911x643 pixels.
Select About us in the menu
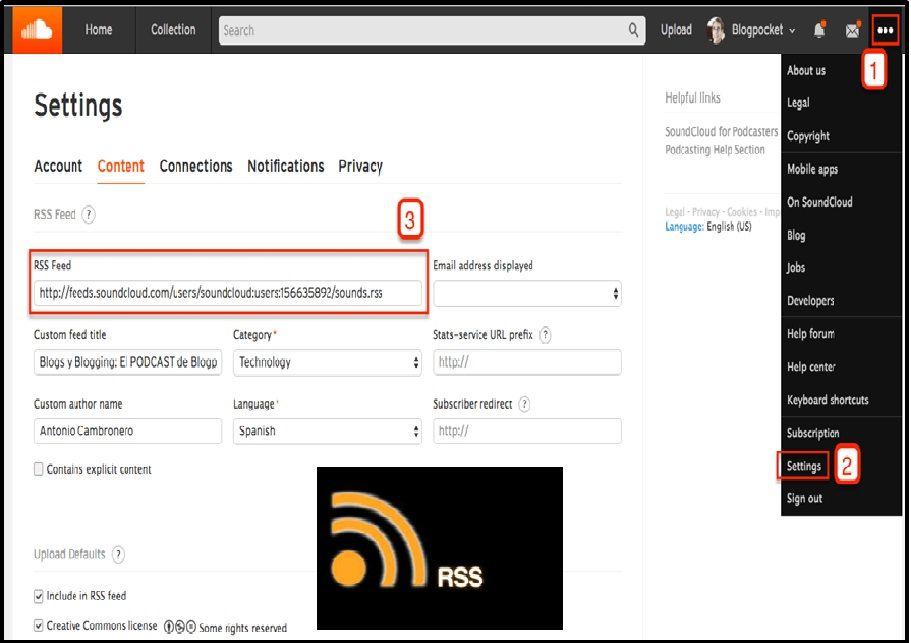coord(806,70)
